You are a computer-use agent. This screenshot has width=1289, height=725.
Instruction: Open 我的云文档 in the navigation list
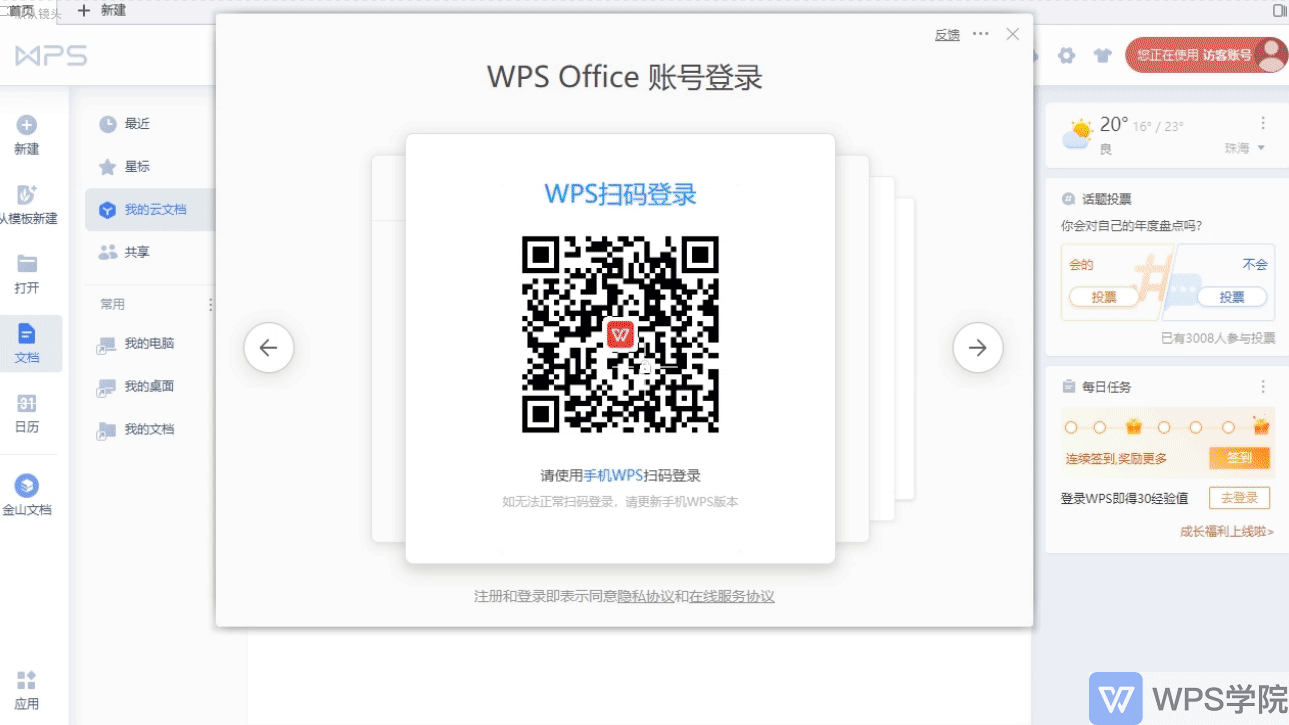point(150,210)
